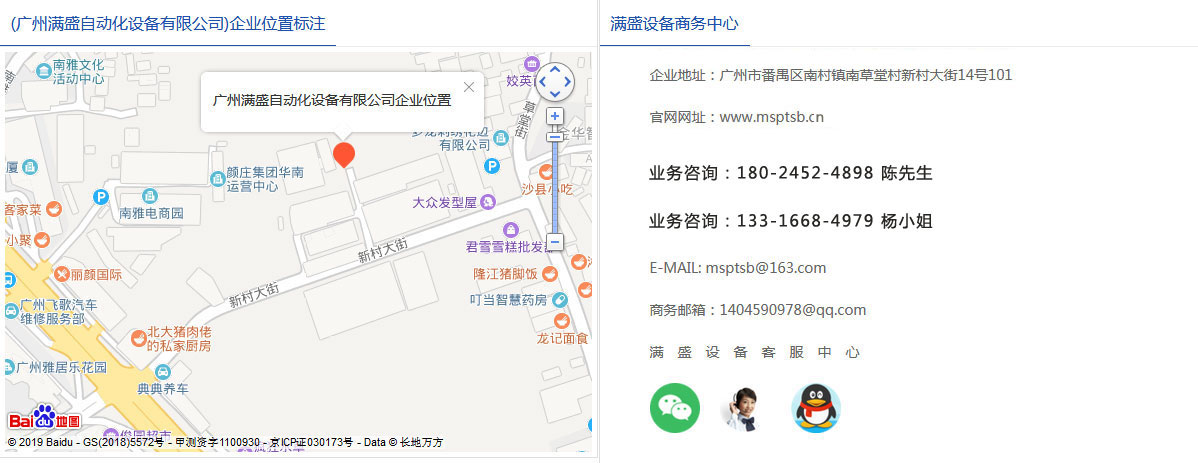Screen dimensions: 1198x463
Task: Zoom in with the map plus button
Action: coord(555,116)
